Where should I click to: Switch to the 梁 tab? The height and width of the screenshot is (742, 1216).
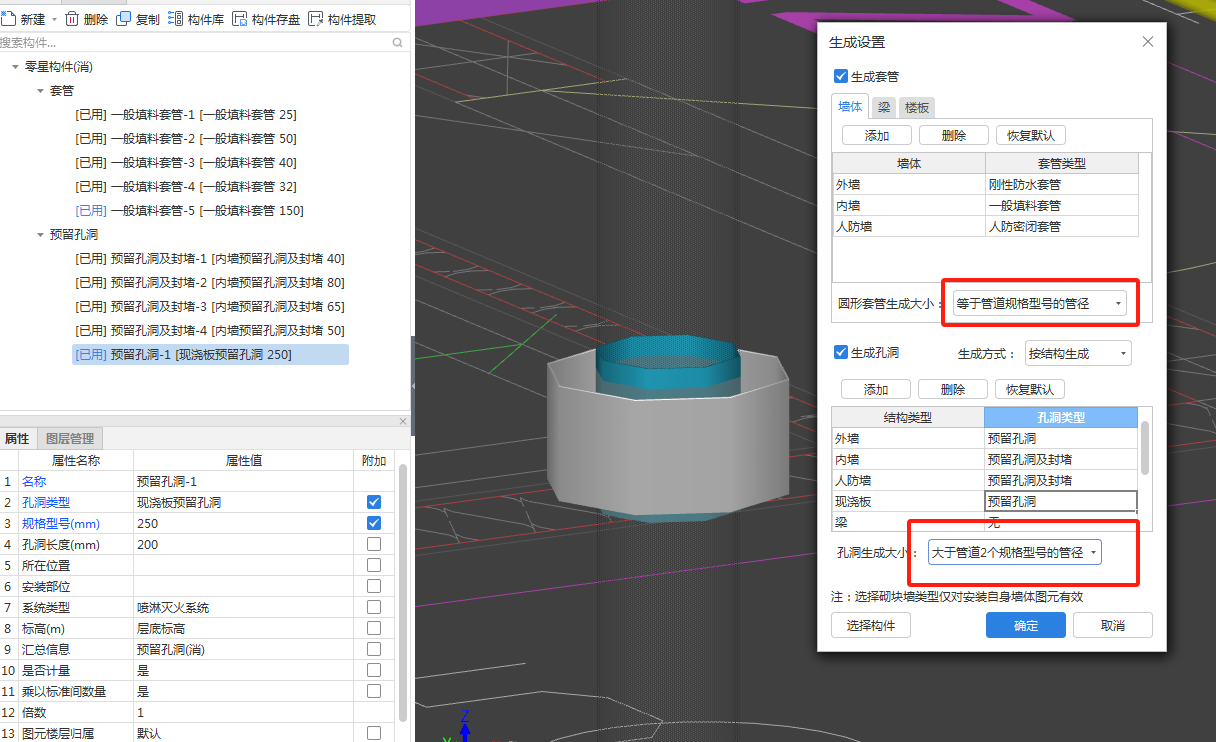click(x=884, y=107)
